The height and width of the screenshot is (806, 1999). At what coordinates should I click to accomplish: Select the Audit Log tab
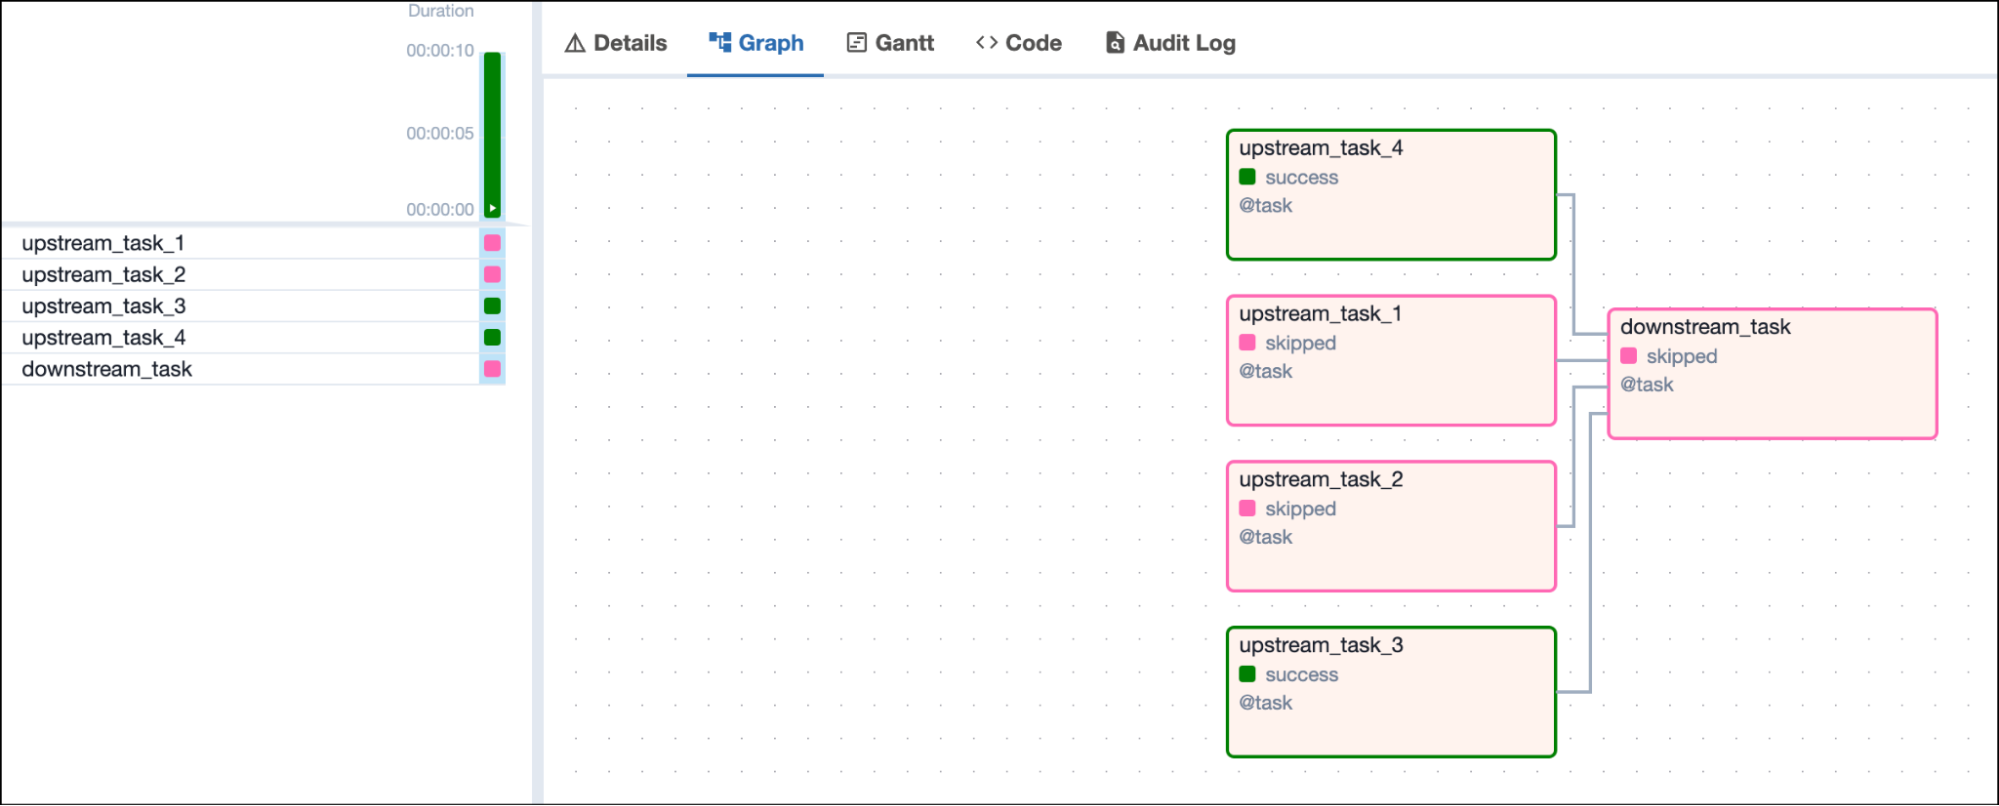tap(1171, 43)
